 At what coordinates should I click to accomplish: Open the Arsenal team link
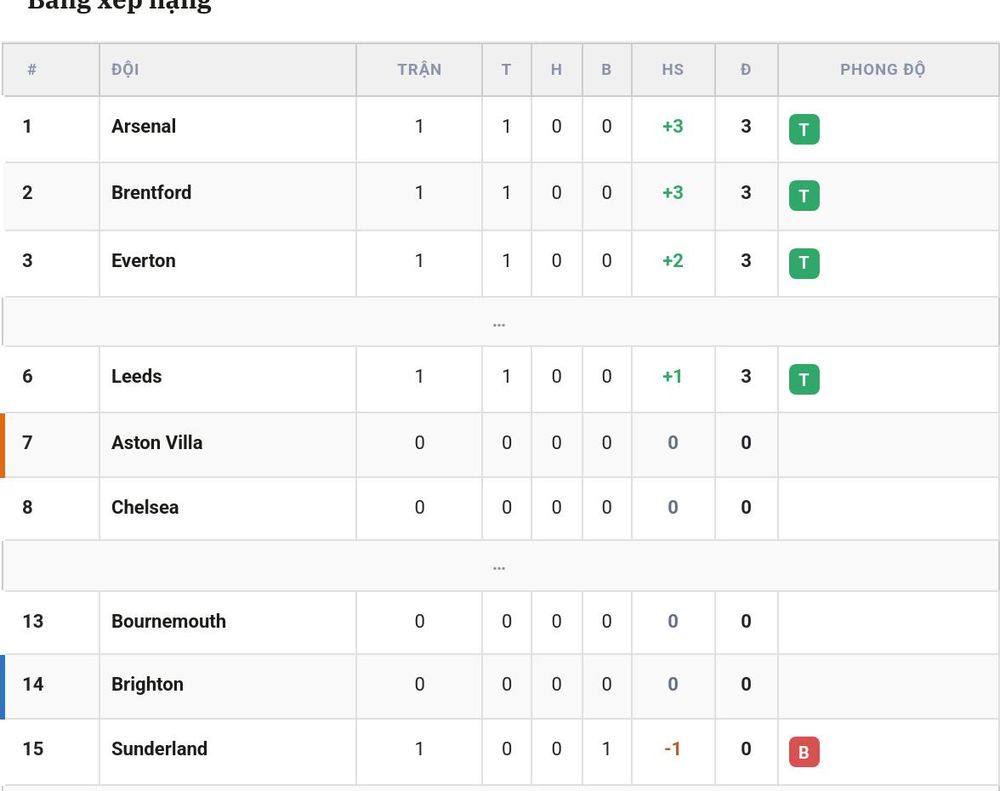click(143, 126)
